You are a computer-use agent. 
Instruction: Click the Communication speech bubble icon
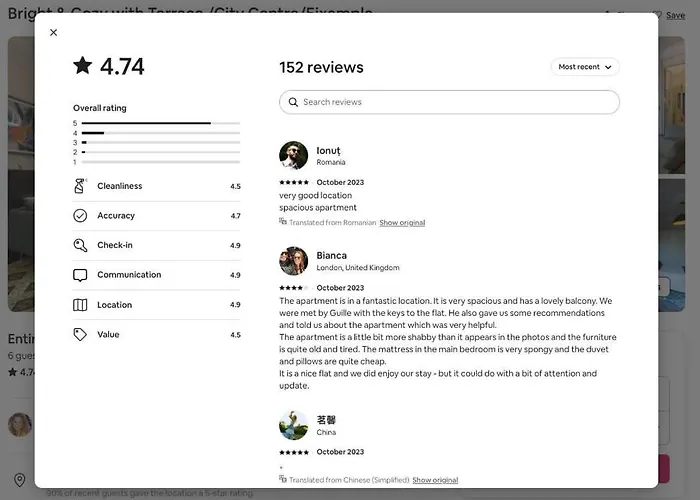80,275
